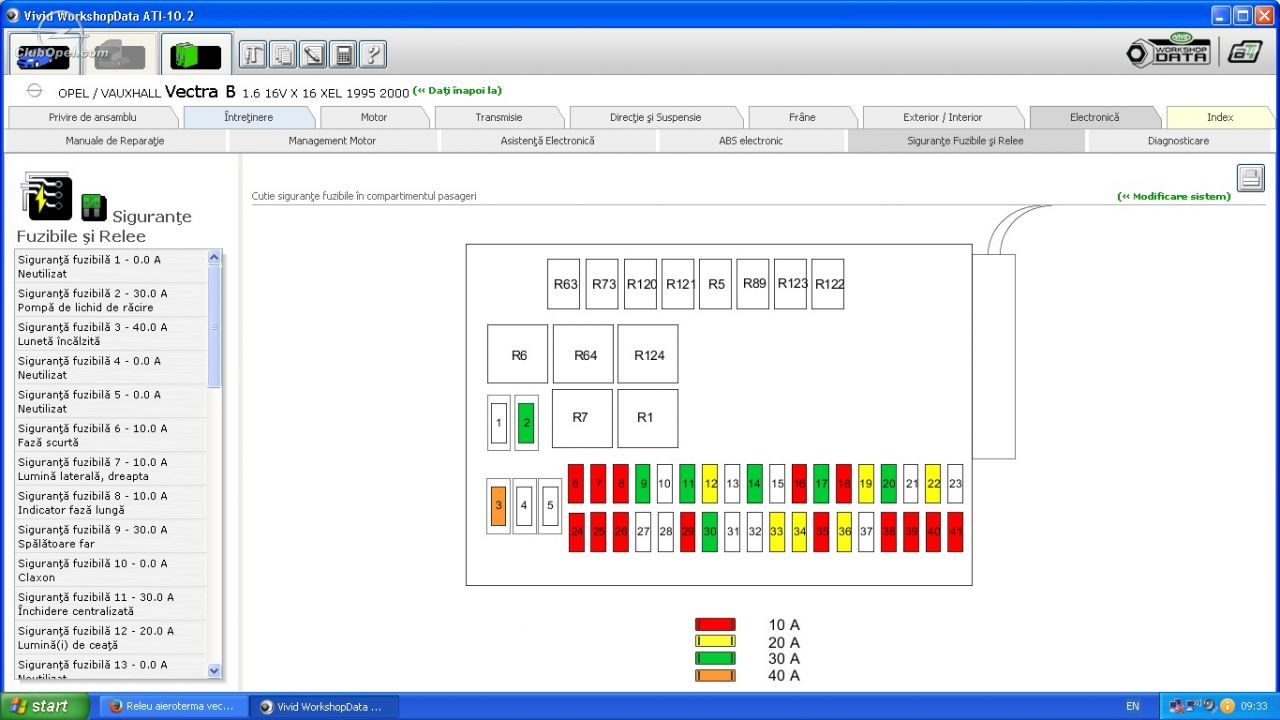
Task: Click green fuse 9 in the diagram
Action: click(x=643, y=483)
